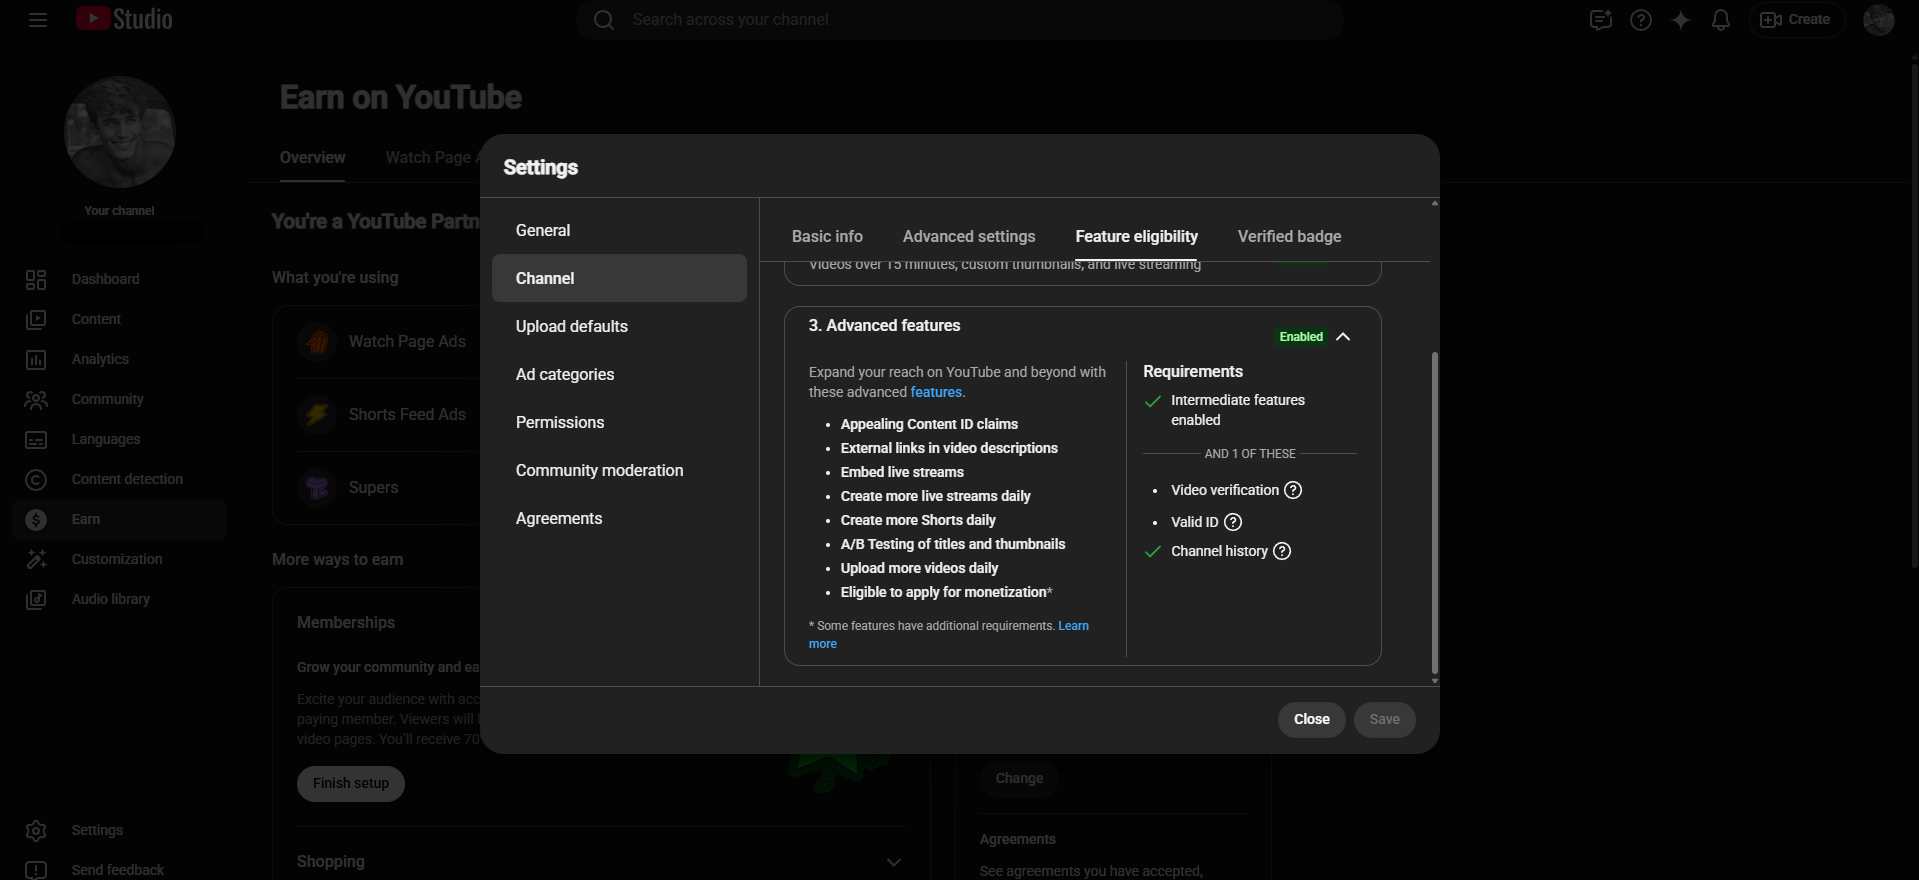Viewport: 1919px width, 880px height.
Task: Collapse the Advanced features section chevron
Action: coord(1343,337)
